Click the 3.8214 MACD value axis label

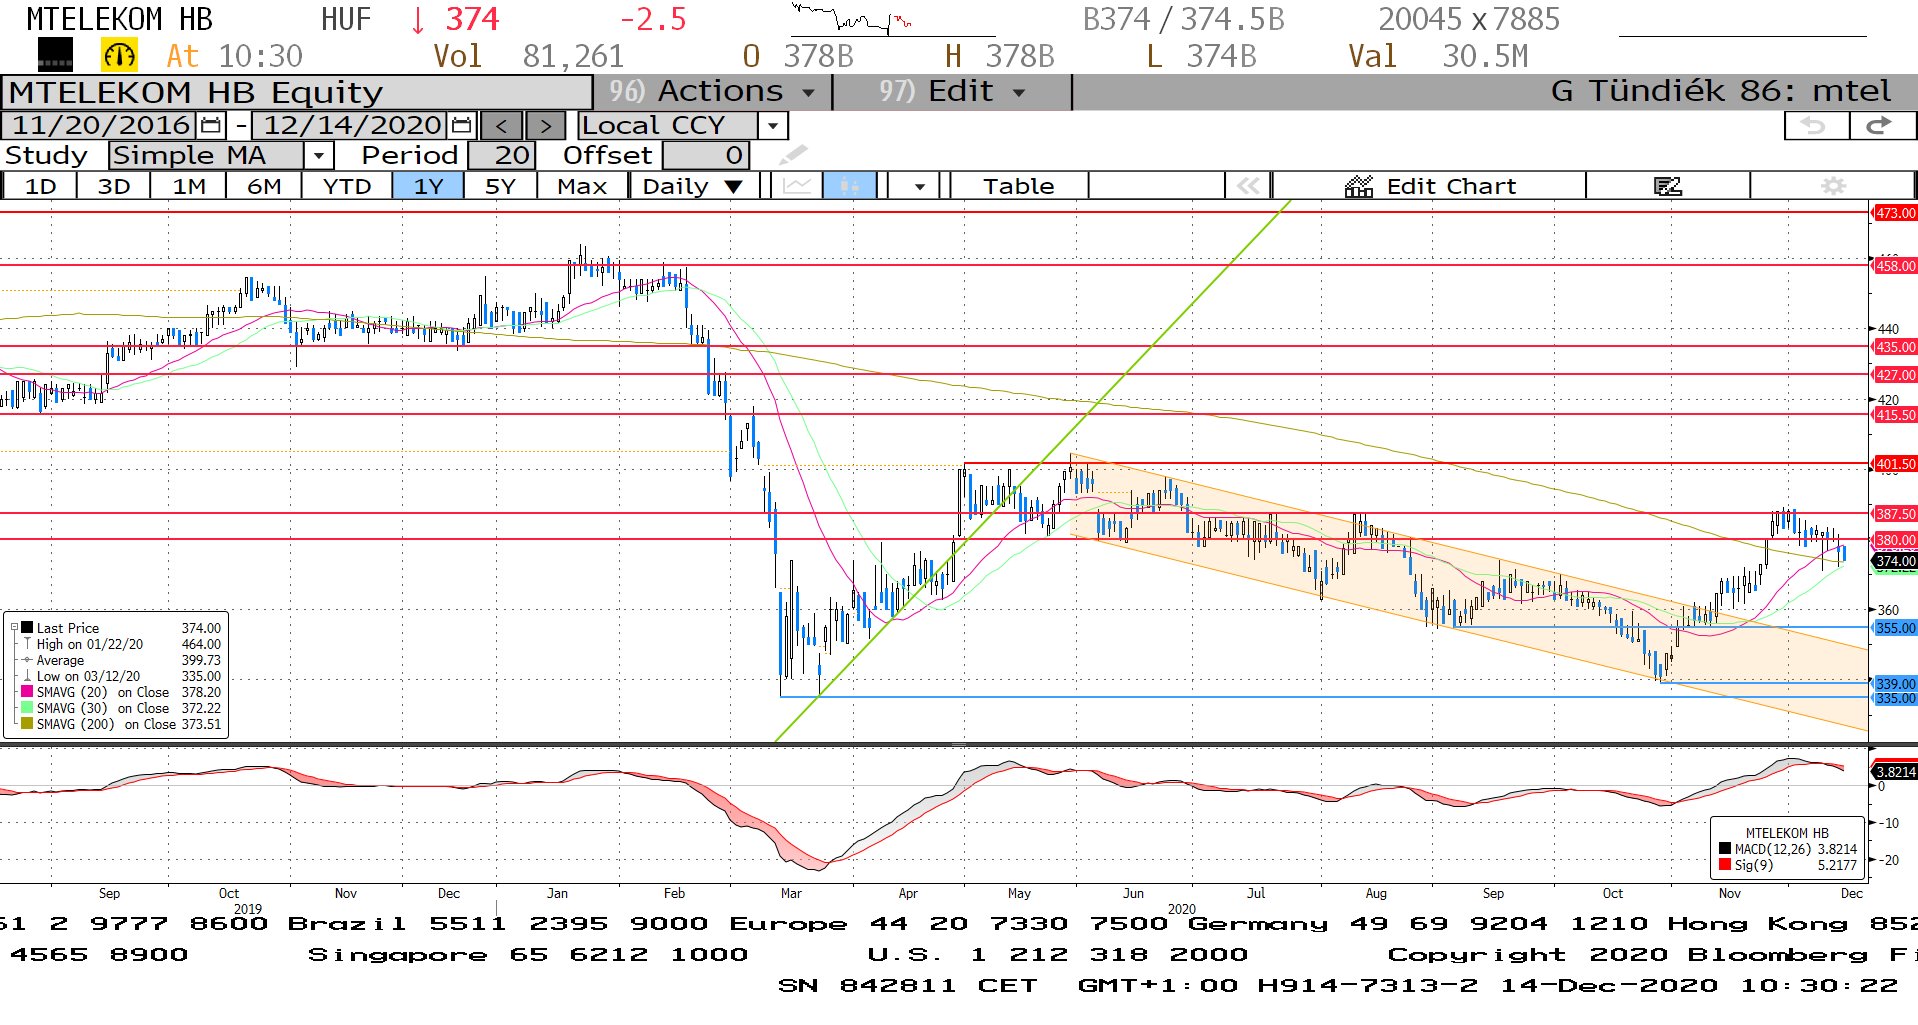pos(1895,771)
